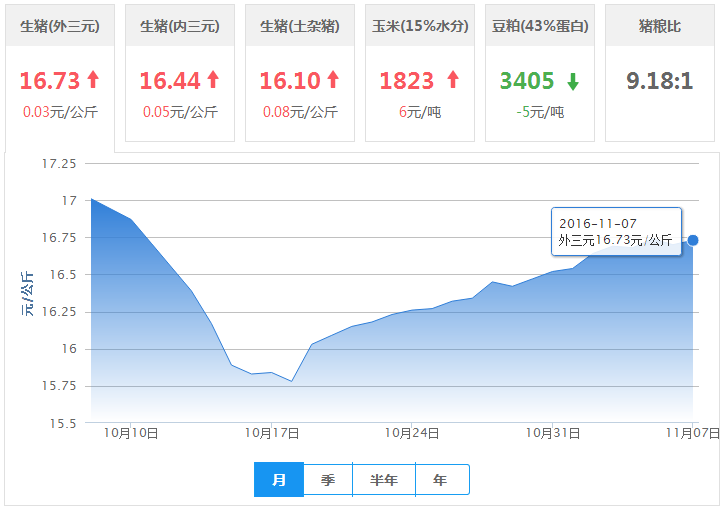
Task: Click the 16.75 y-axis label
Action: [x=59, y=238]
